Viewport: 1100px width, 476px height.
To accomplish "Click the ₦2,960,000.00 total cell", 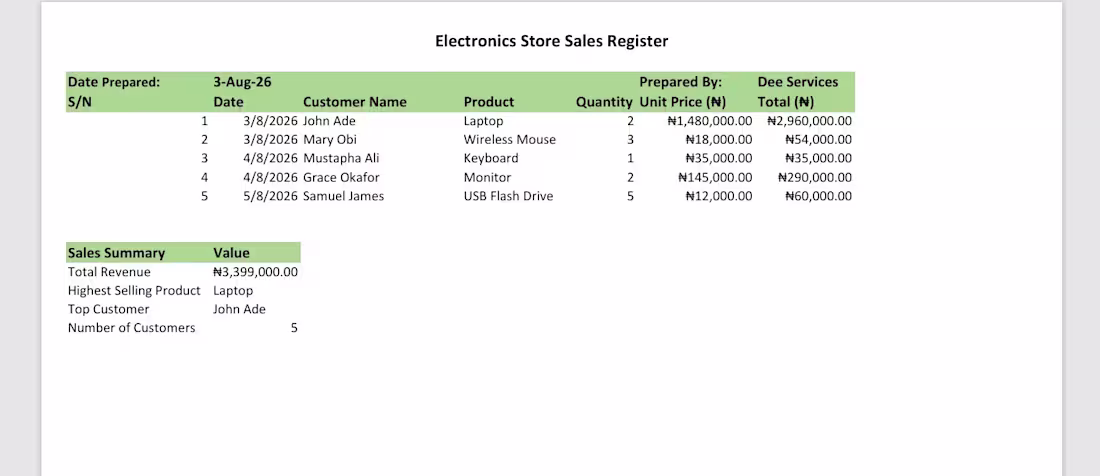I will 810,121.
